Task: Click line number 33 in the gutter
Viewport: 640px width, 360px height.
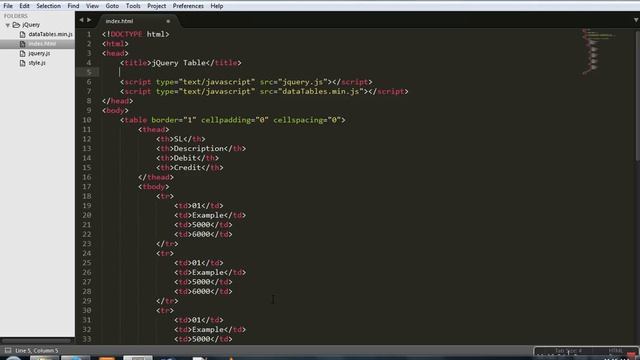Action: point(87,339)
